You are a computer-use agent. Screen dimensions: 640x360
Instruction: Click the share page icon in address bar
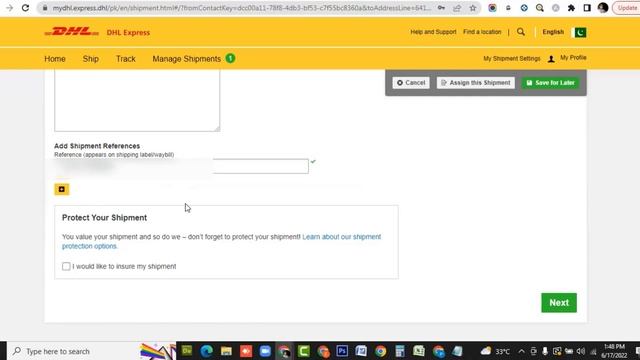(457, 8)
